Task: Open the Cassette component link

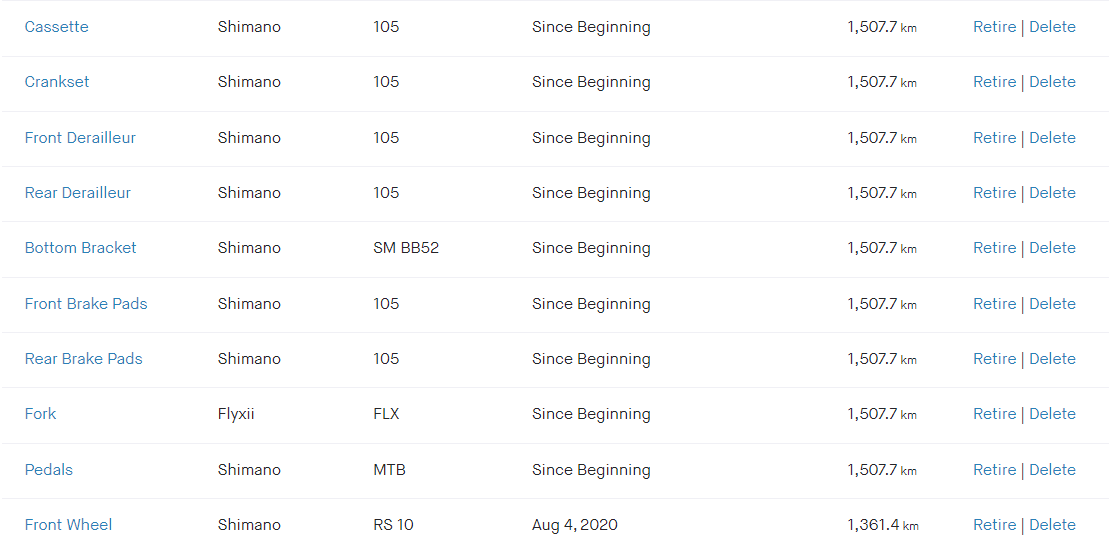Action: [x=57, y=27]
